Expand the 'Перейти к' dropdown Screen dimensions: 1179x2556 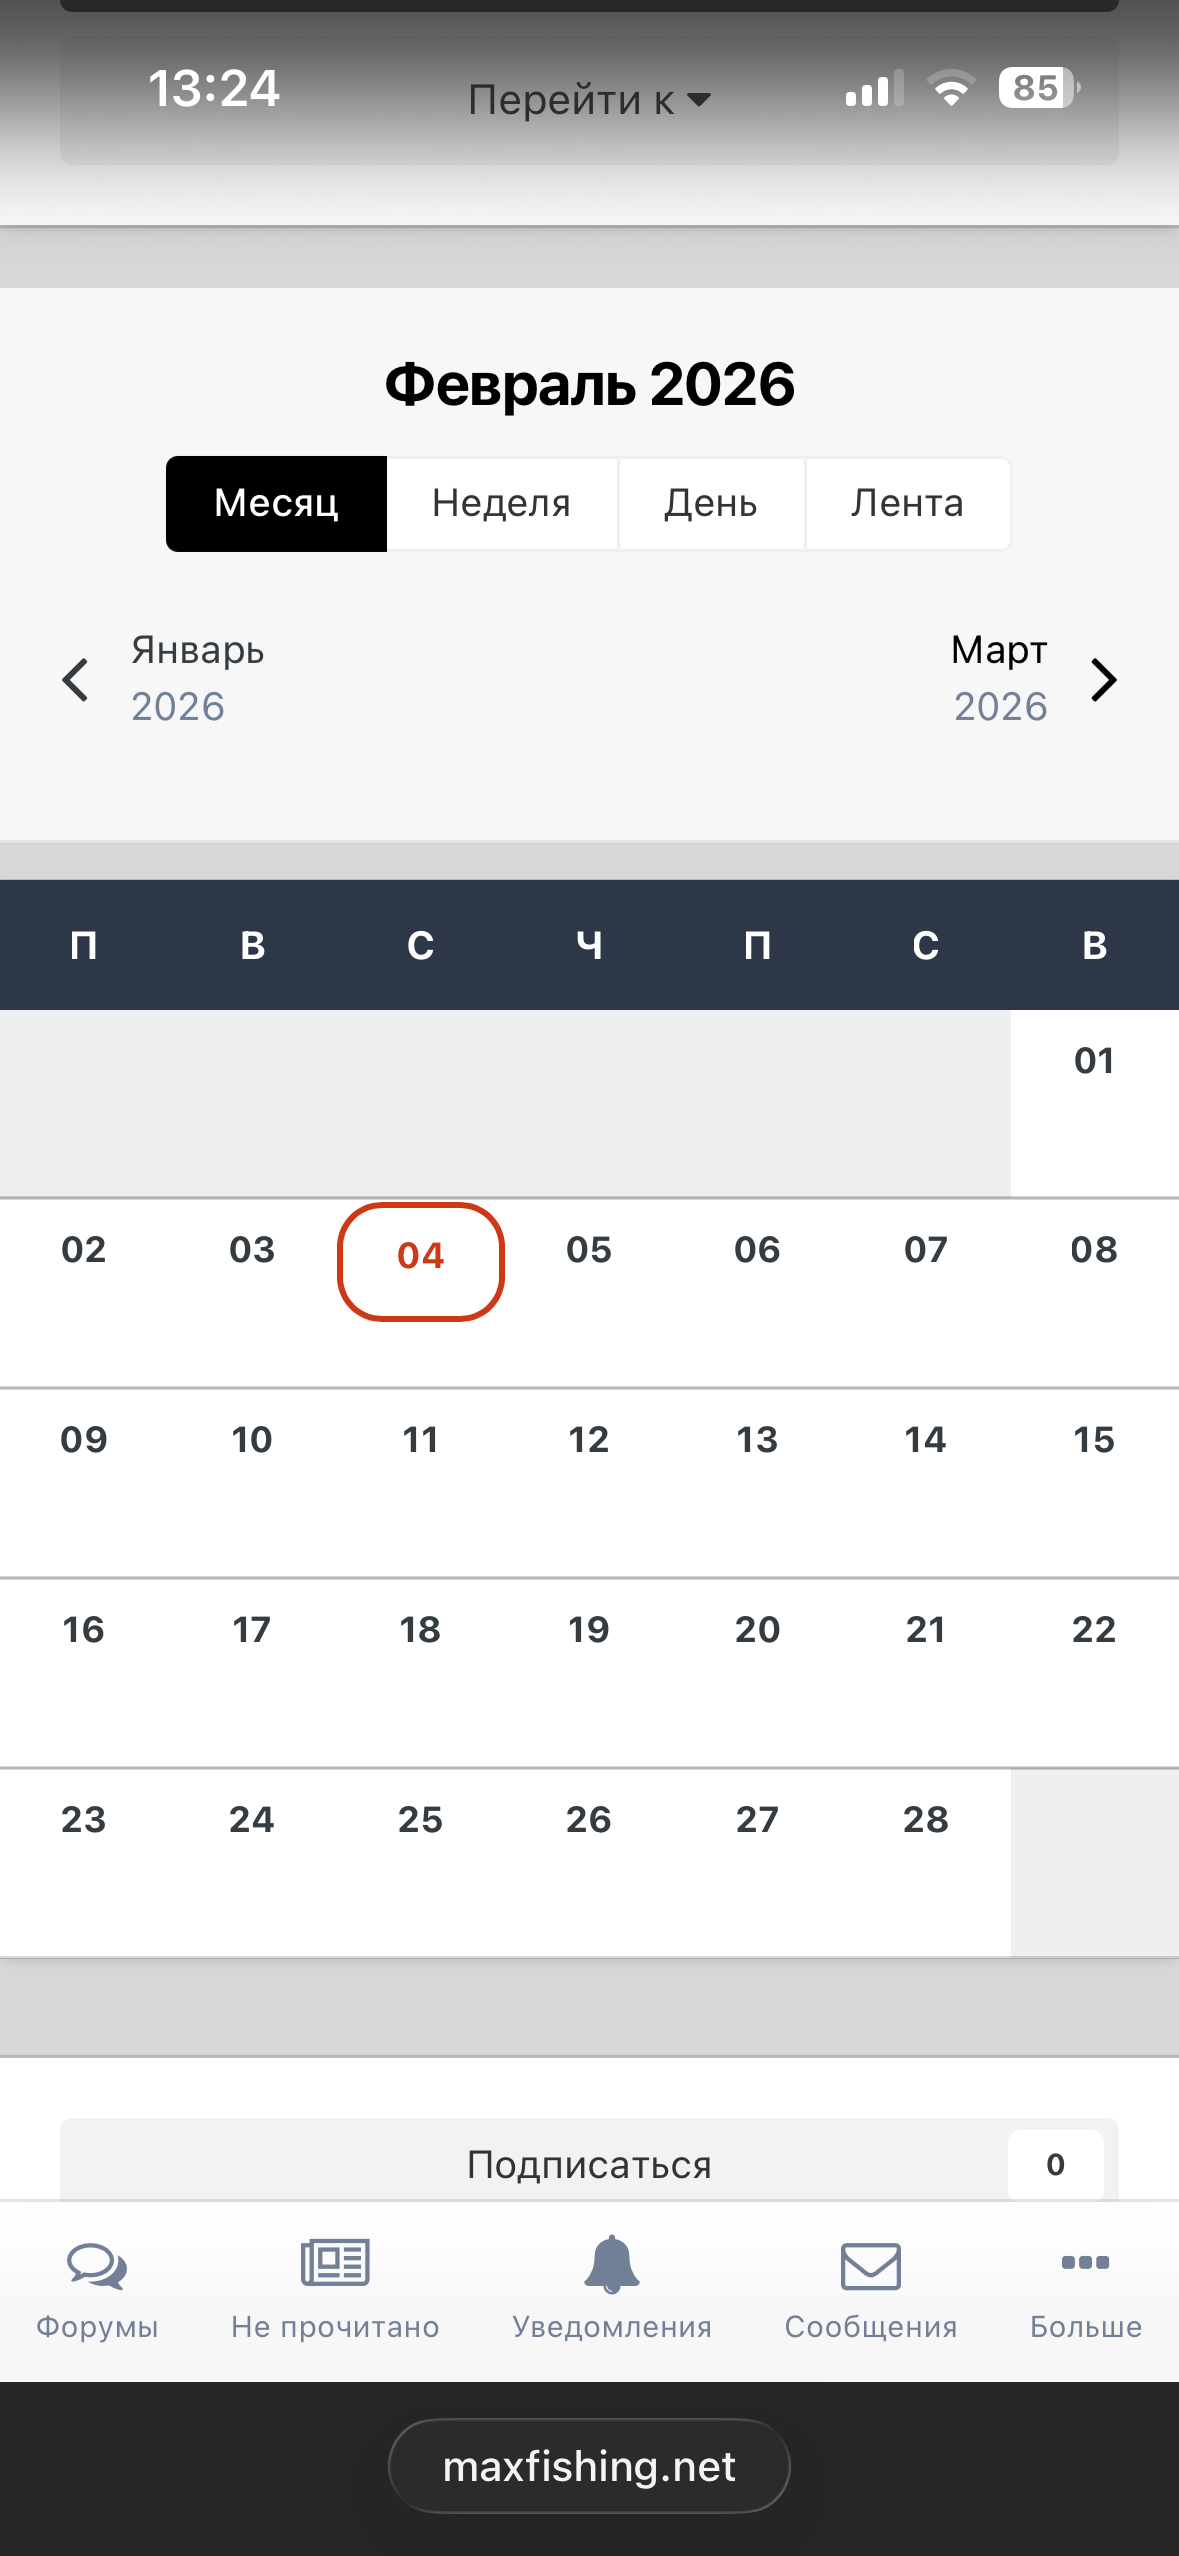coord(589,100)
